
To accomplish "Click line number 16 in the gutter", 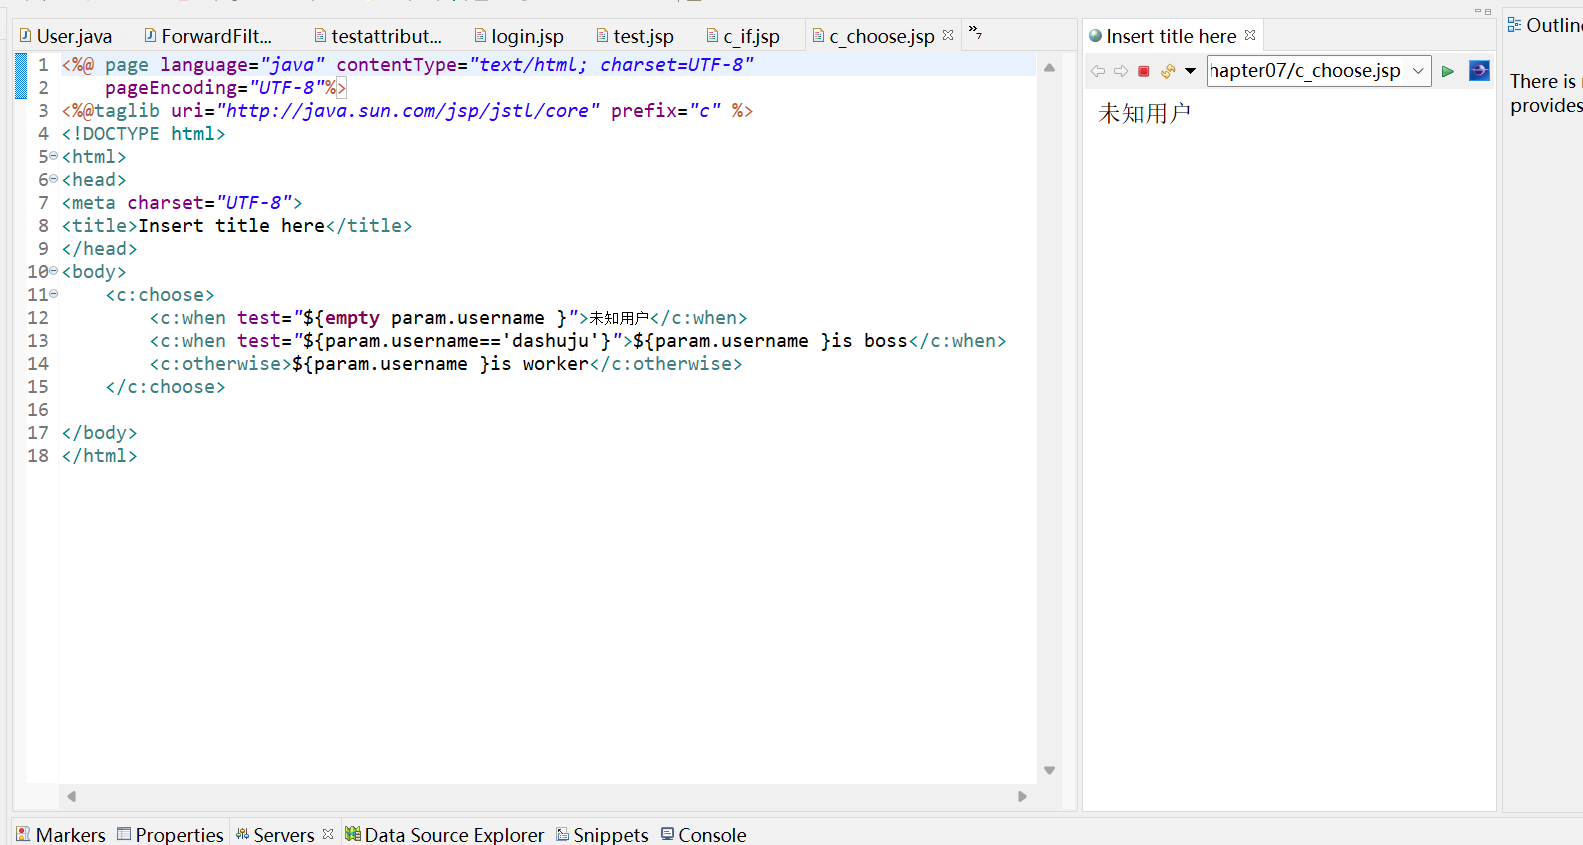I will pyautogui.click(x=38, y=409).
